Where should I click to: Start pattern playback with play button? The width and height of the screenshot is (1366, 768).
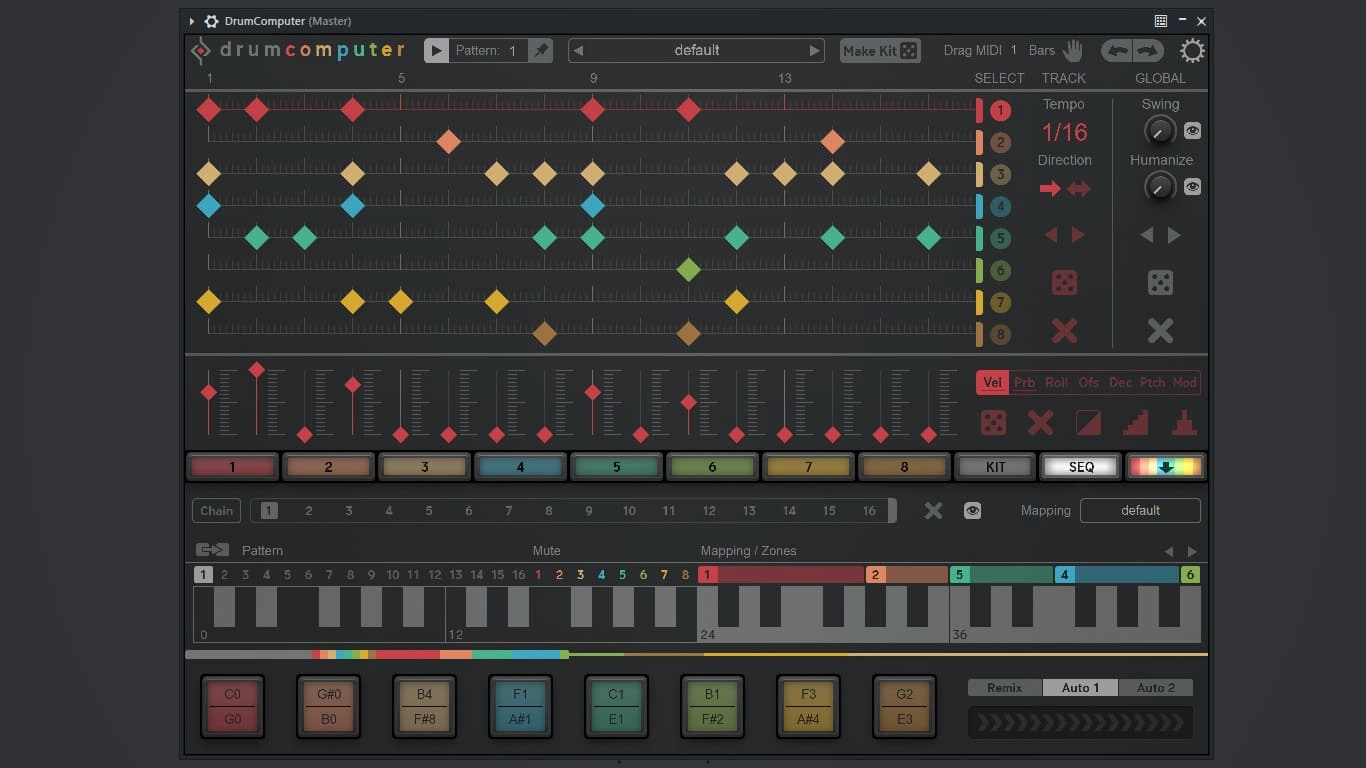(x=436, y=50)
